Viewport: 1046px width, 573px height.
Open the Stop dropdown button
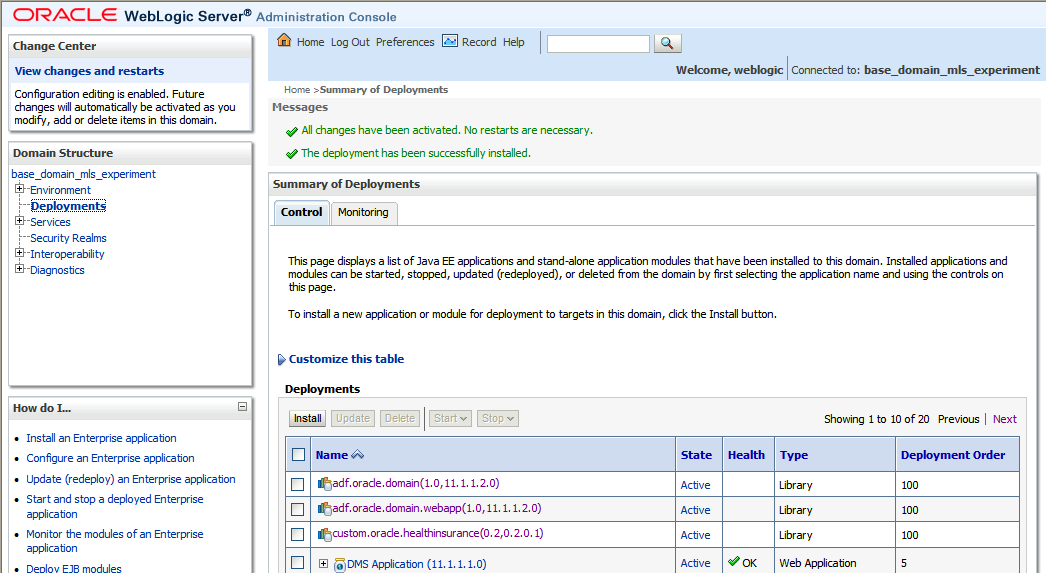click(498, 418)
